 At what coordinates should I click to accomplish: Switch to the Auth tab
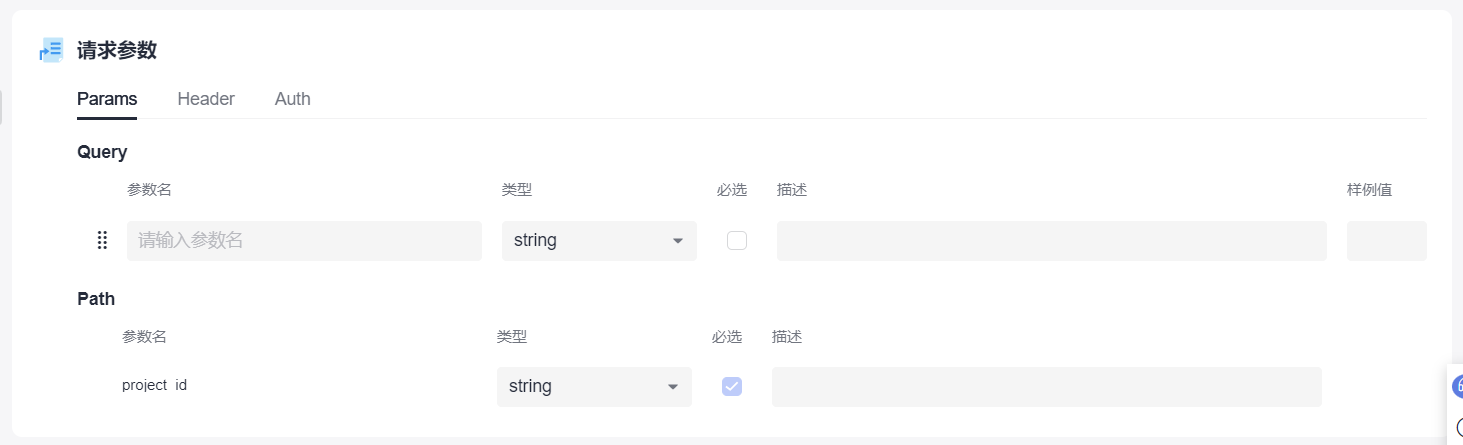click(x=293, y=99)
